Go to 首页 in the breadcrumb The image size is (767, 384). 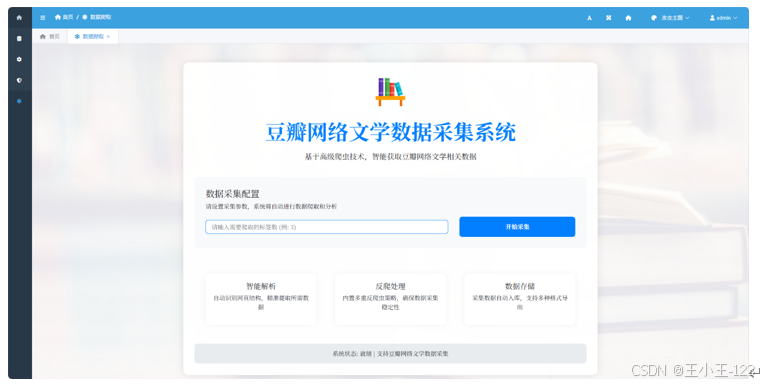click(x=64, y=17)
